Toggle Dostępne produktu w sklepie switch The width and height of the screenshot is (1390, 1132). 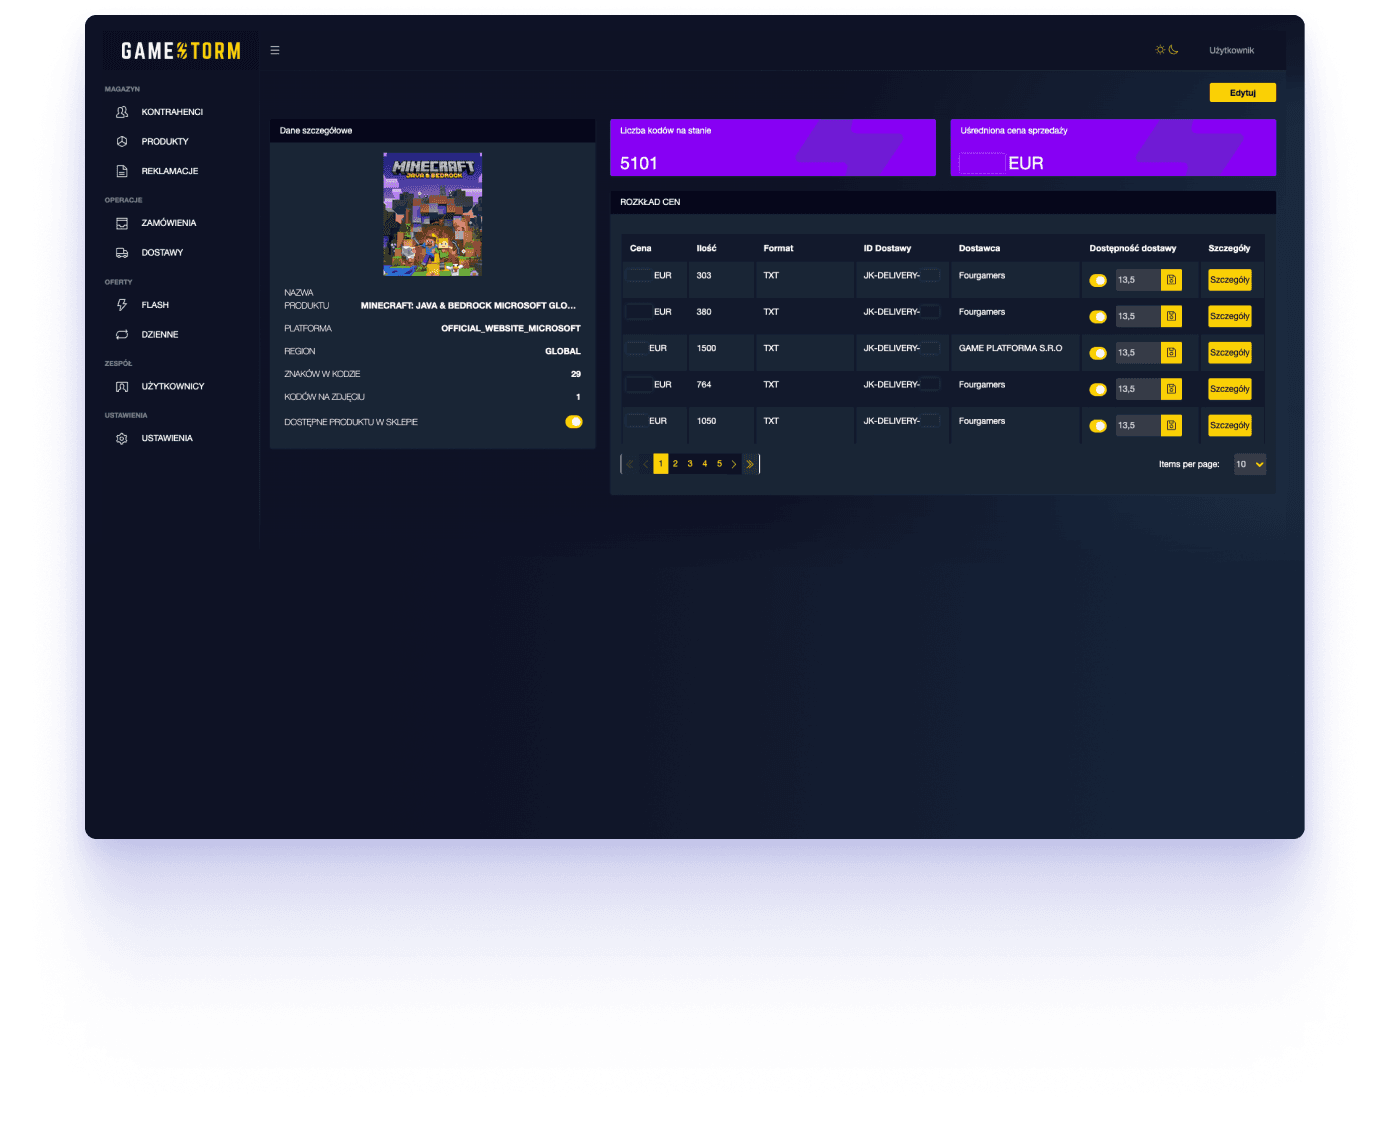point(574,422)
